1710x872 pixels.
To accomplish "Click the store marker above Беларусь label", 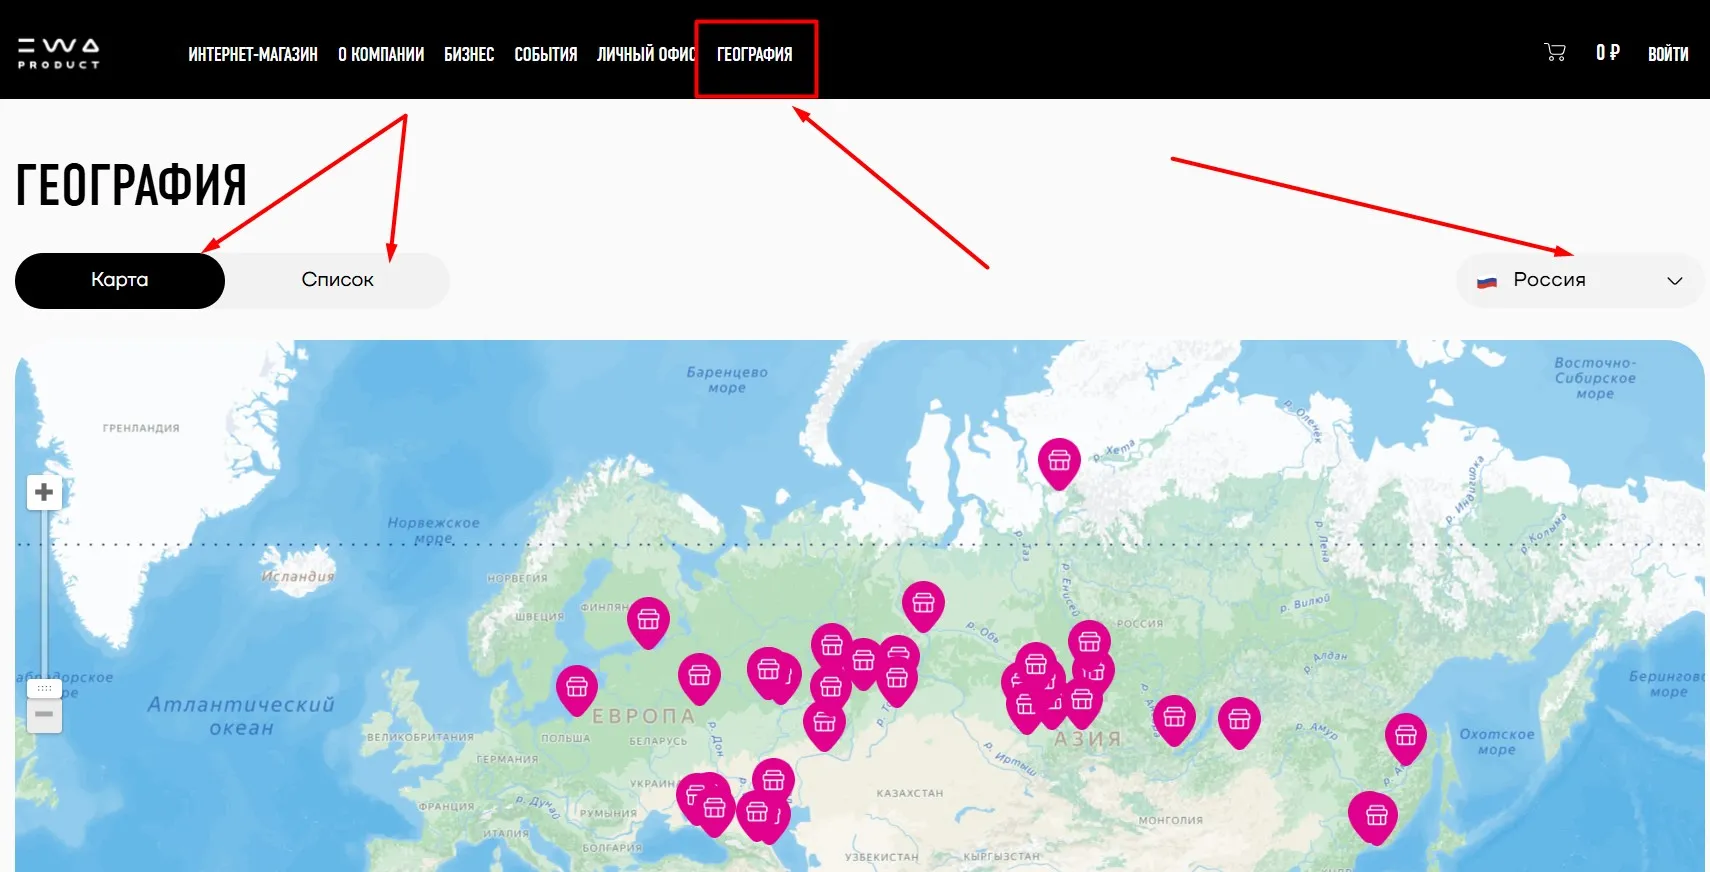I will 699,677.
